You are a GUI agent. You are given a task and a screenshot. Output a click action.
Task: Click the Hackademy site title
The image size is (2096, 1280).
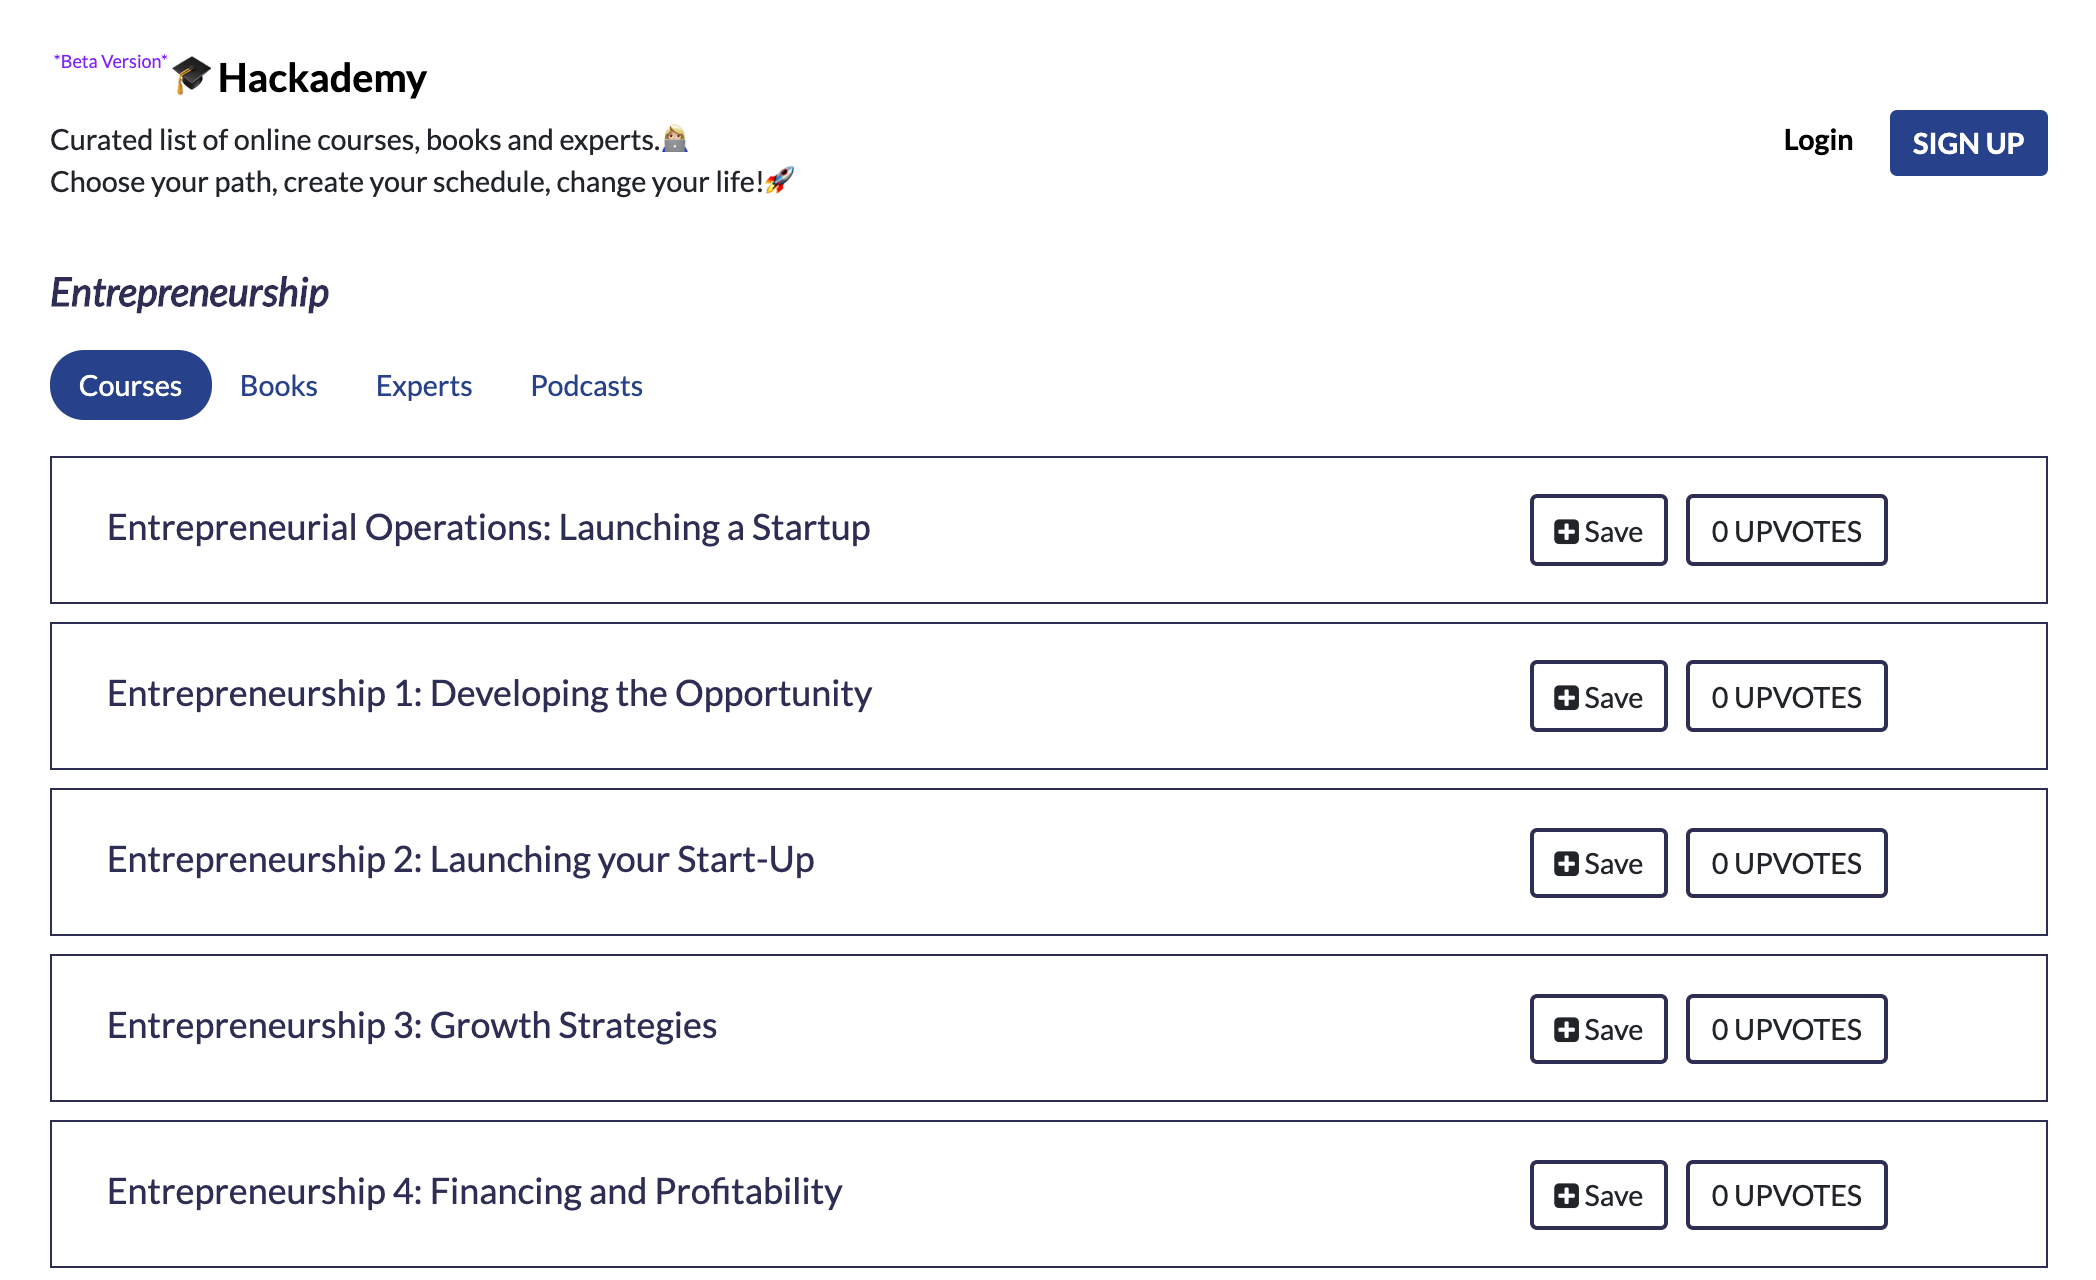click(322, 78)
